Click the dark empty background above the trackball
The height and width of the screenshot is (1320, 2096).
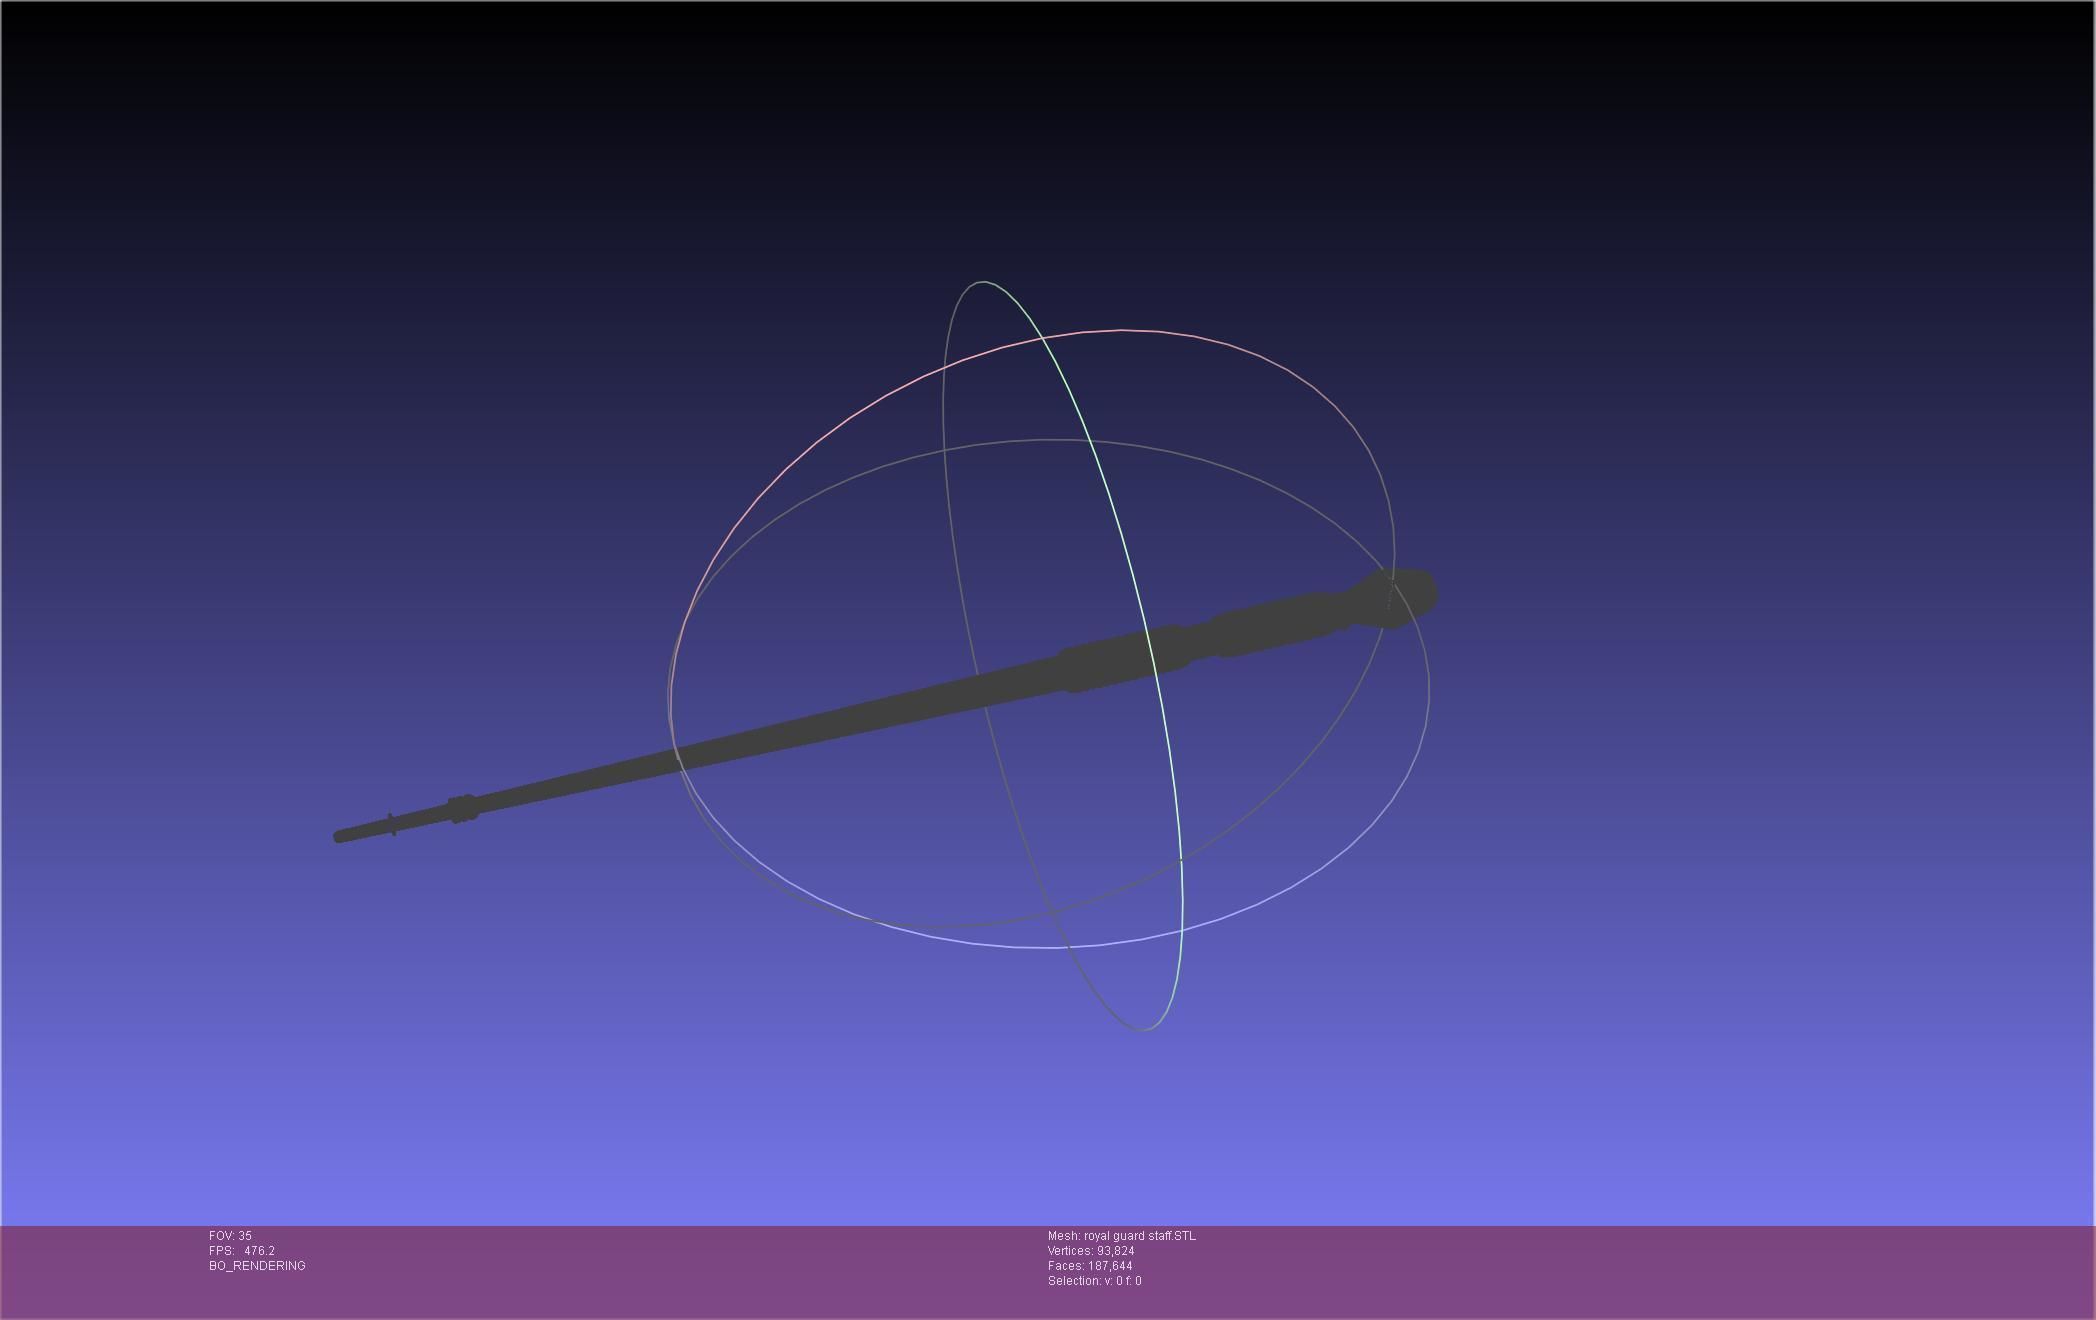pos(1050,130)
